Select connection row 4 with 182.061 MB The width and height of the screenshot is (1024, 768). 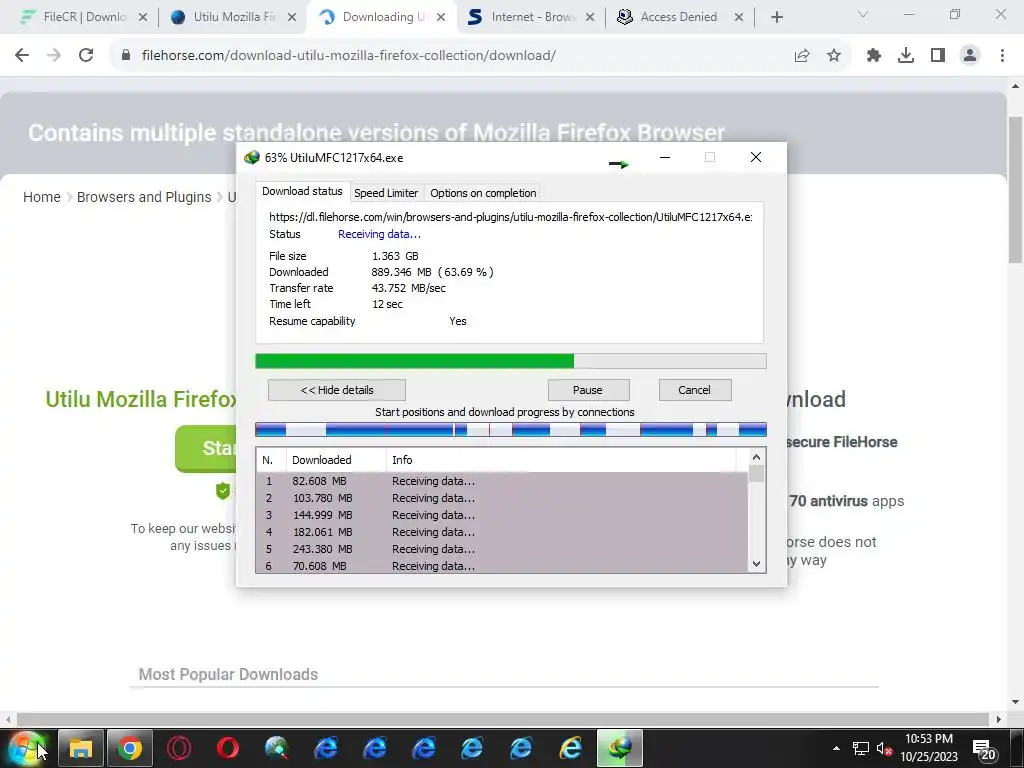click(x=502, y=532)
